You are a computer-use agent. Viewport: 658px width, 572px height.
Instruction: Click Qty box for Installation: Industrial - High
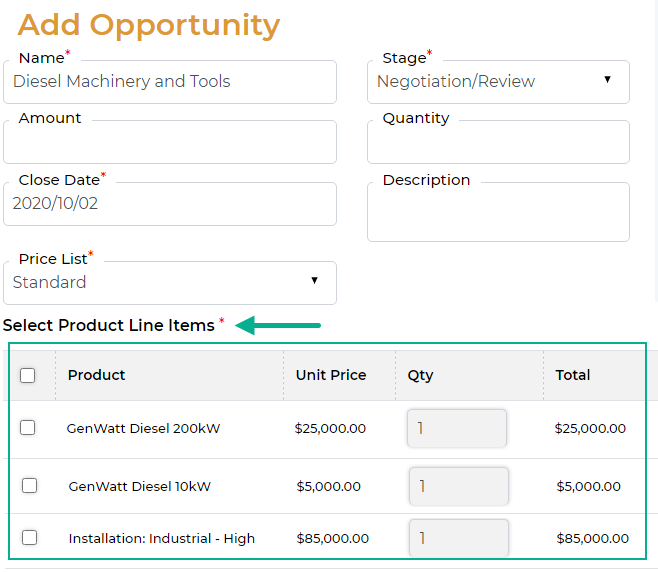click(x=458, y=538)
